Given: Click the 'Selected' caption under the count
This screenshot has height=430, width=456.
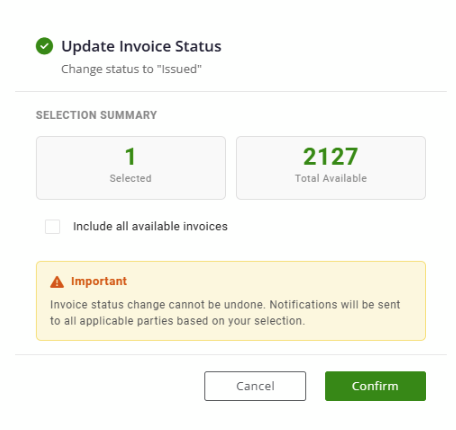Looking at the screenshot, I should 131,178.
